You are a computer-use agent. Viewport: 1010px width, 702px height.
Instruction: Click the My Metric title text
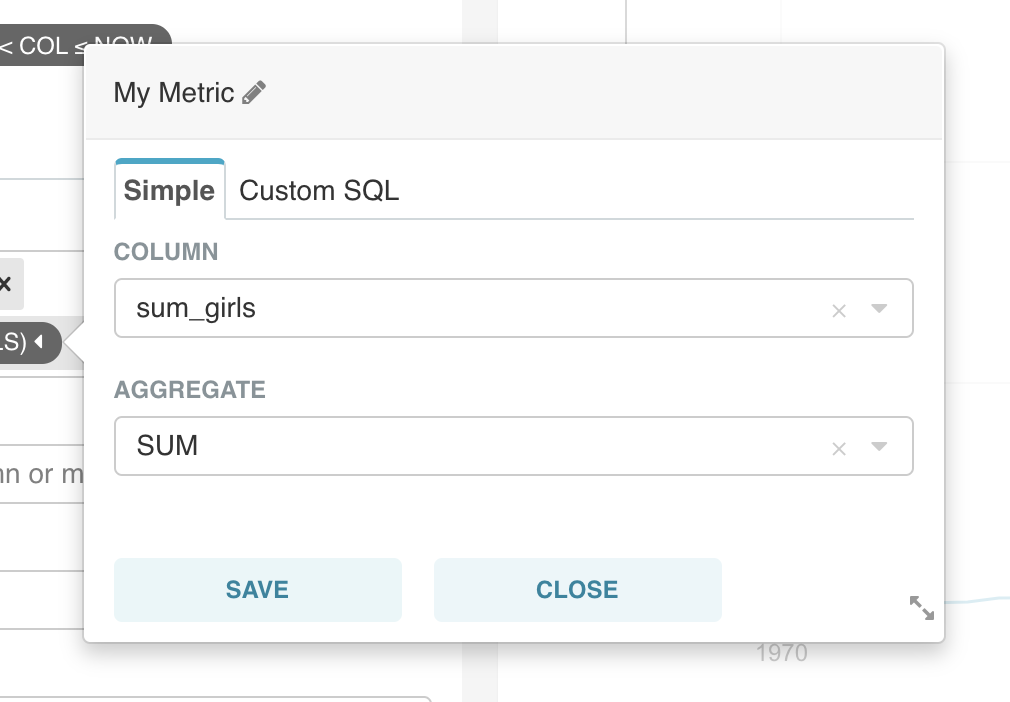click(x=174, y=93)
